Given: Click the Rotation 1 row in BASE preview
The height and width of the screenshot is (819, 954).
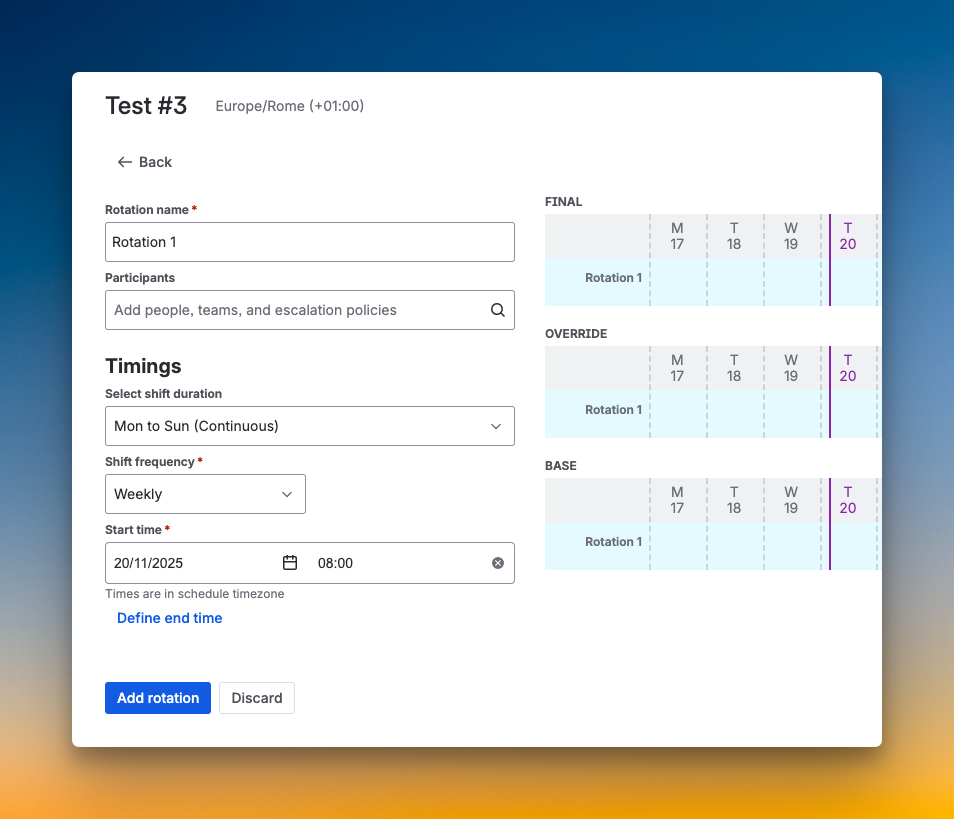Looking at the screenshot, I should (x=613, y=541).
